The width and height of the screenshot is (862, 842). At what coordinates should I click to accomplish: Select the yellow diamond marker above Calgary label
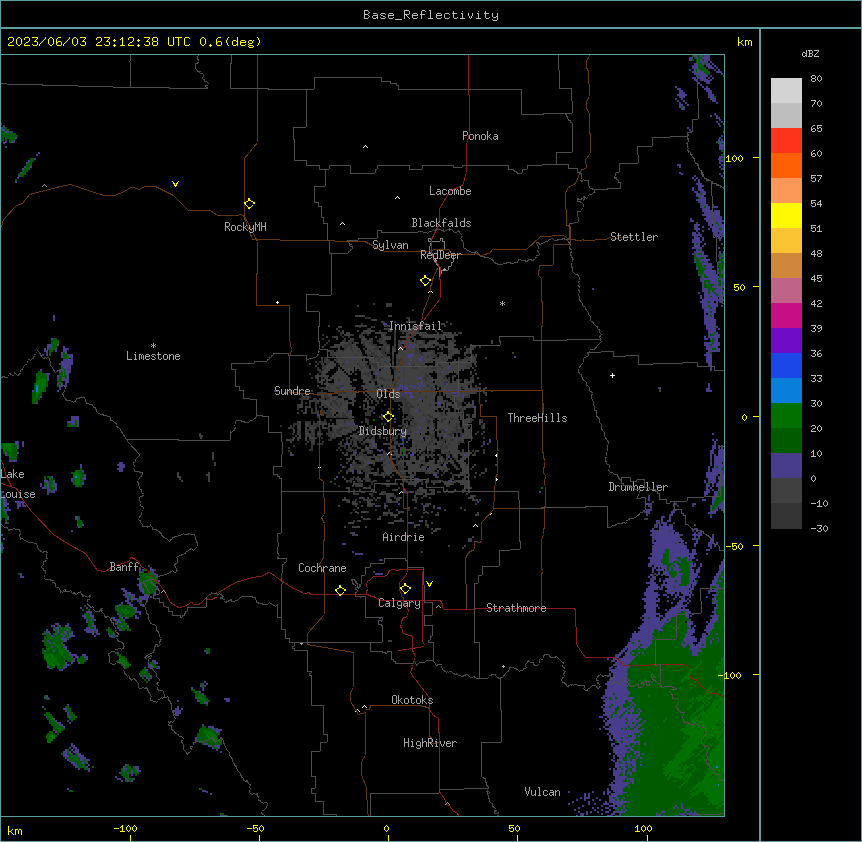point(405,589)
